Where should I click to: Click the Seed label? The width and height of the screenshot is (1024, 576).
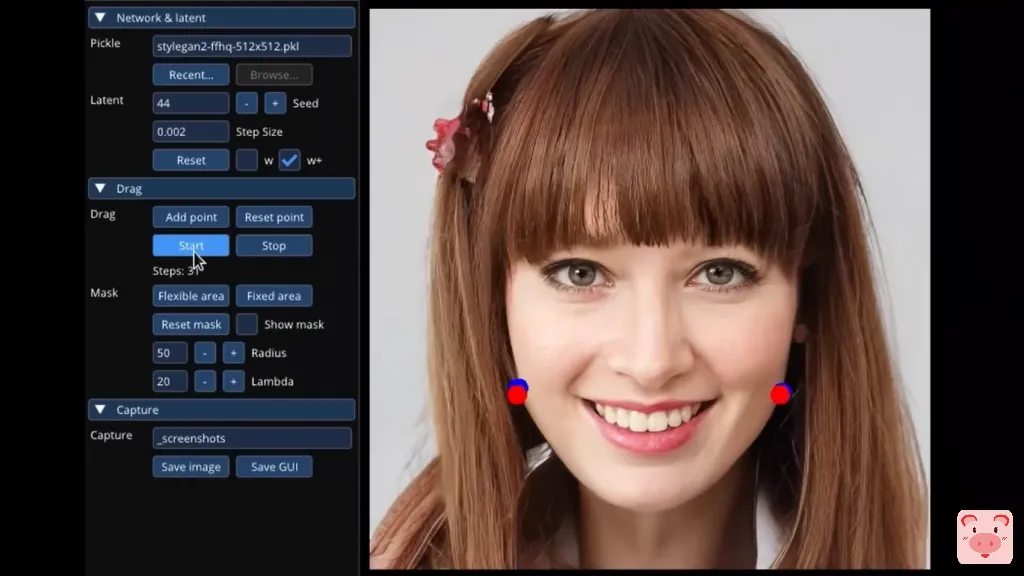(x=306, y=103)
